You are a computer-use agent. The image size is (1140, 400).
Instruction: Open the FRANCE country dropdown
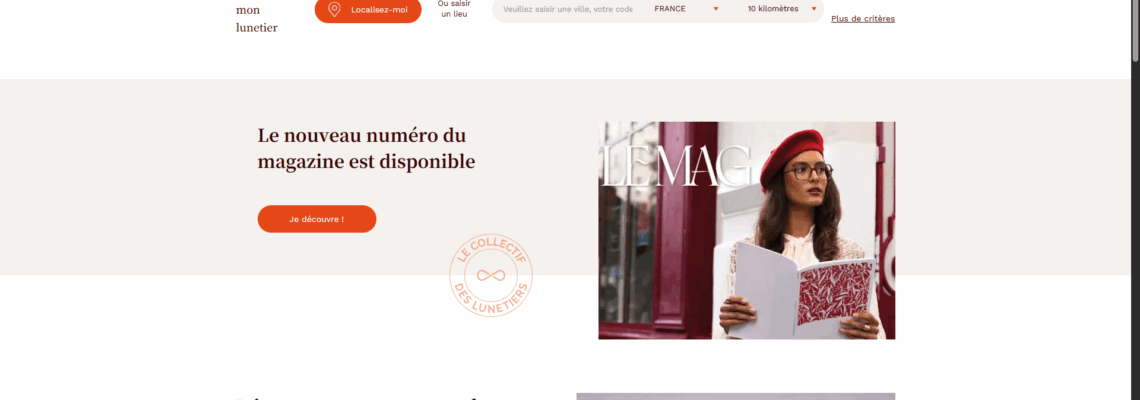click(x=686, y=9)
